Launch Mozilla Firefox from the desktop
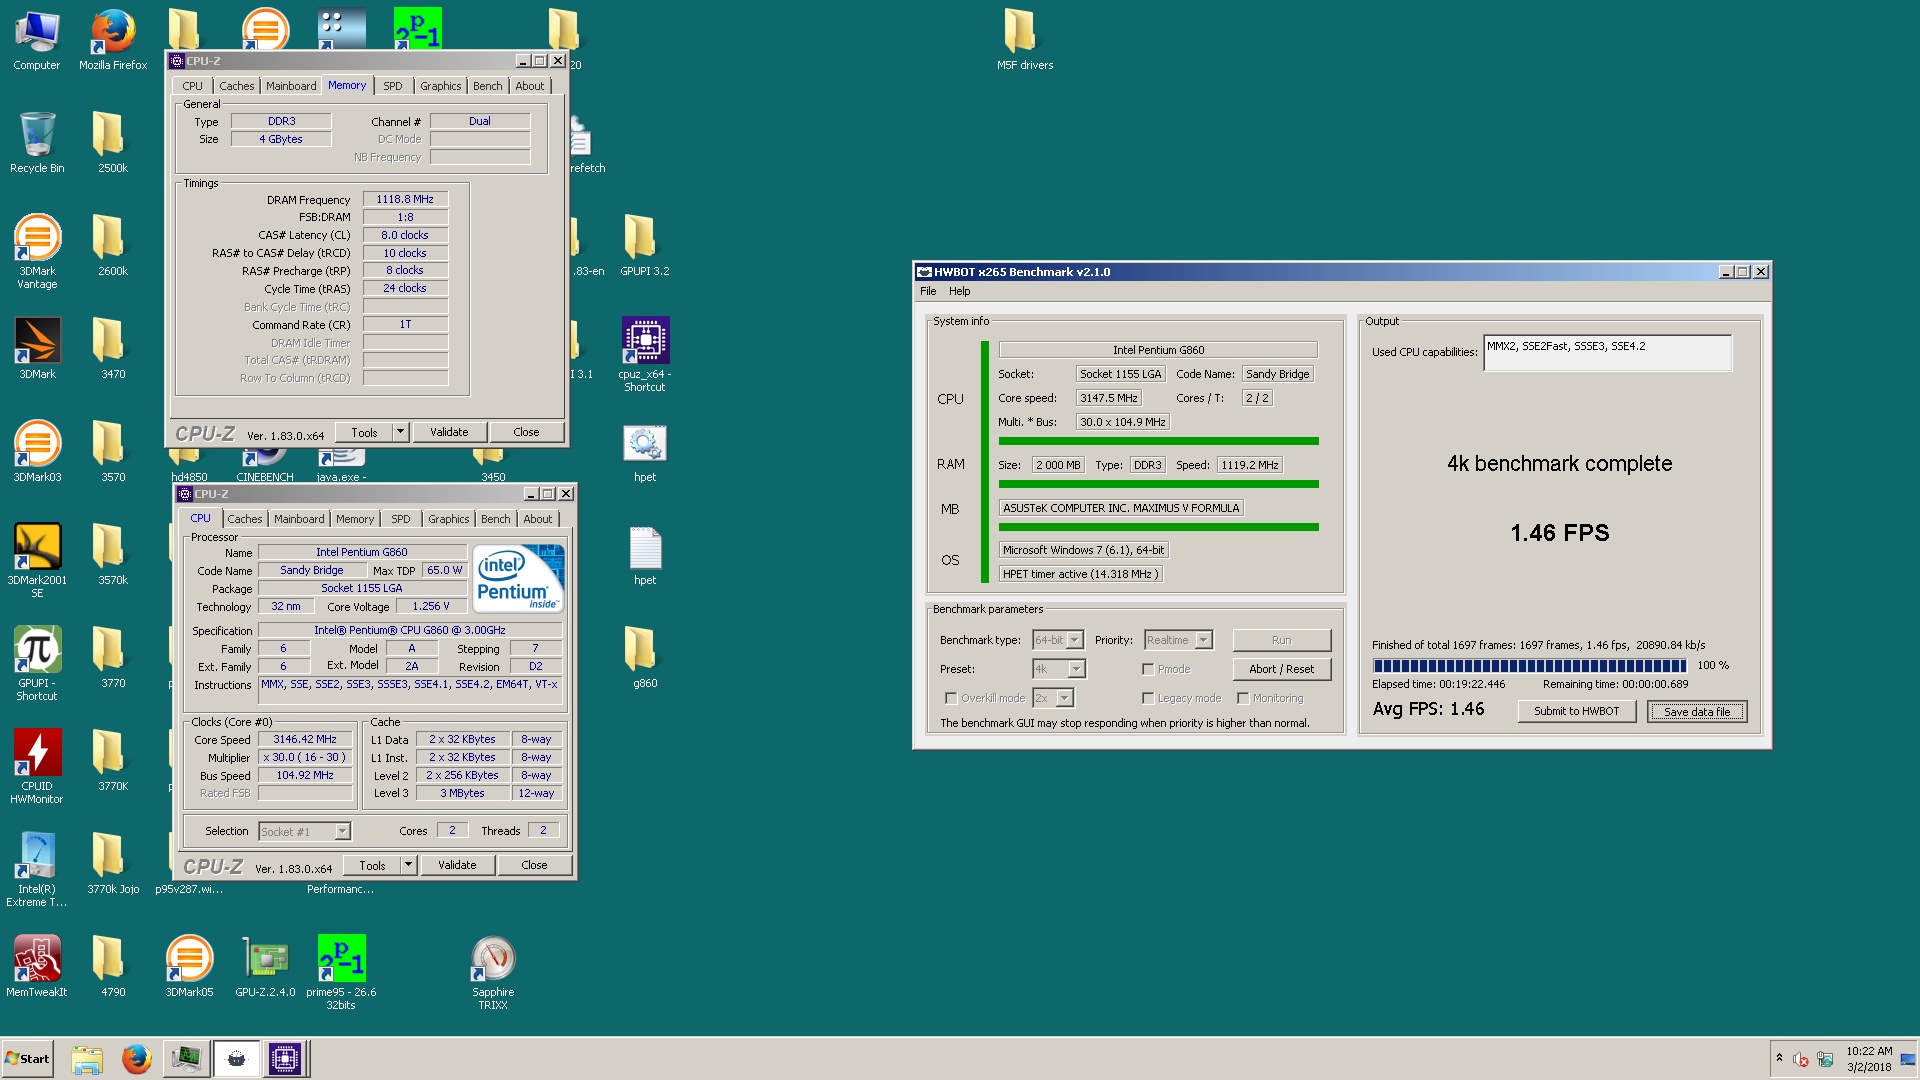Viewport: 1920px width, 1080px height. pyautogui.click(x=113, y=40)
